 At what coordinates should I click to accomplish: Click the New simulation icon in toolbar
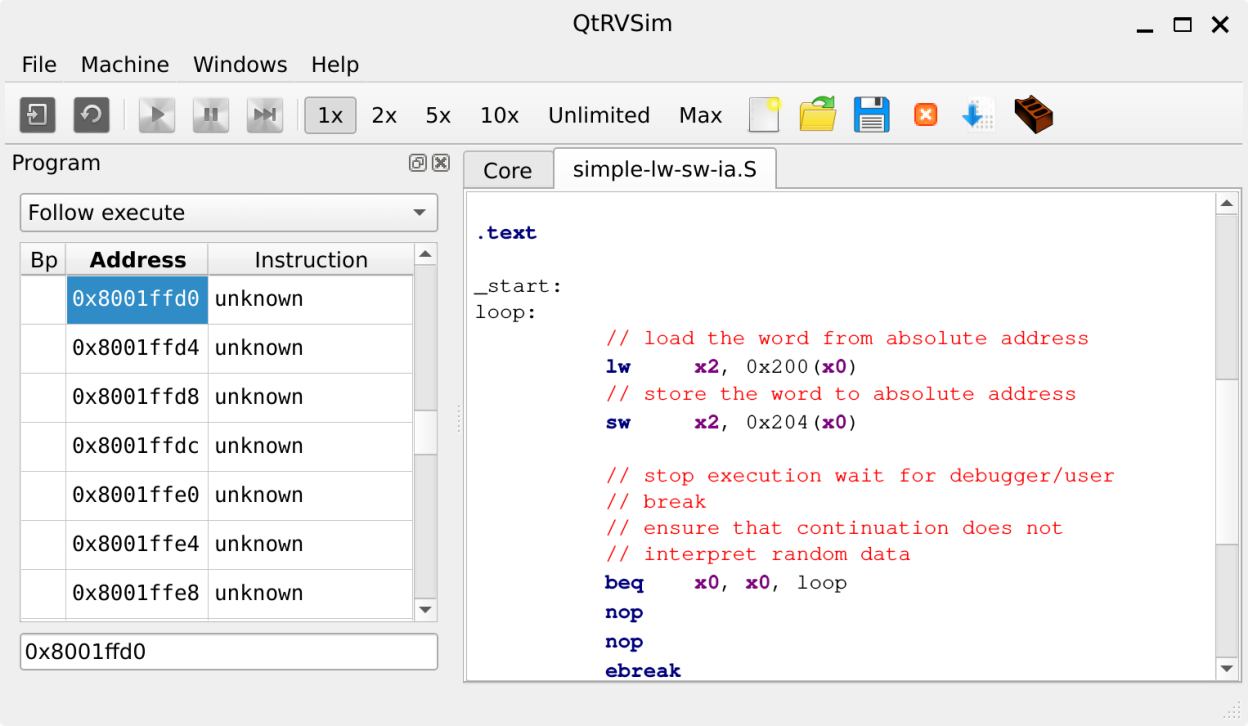coord(37,115)
